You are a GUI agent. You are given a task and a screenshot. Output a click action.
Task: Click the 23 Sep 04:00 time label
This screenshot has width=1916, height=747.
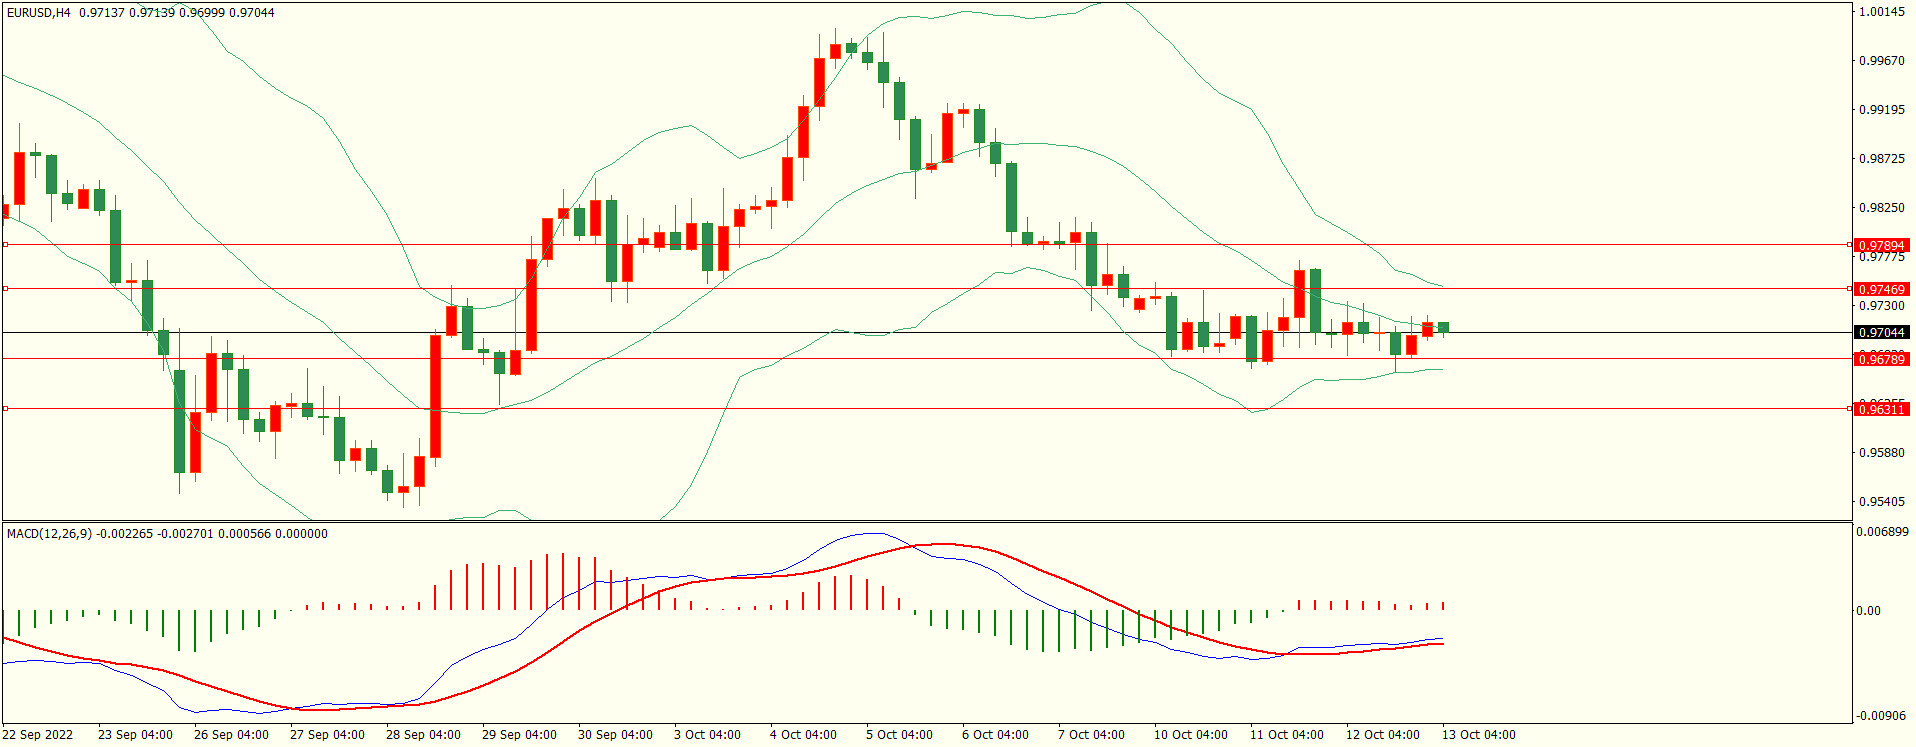tap(135, 735)
